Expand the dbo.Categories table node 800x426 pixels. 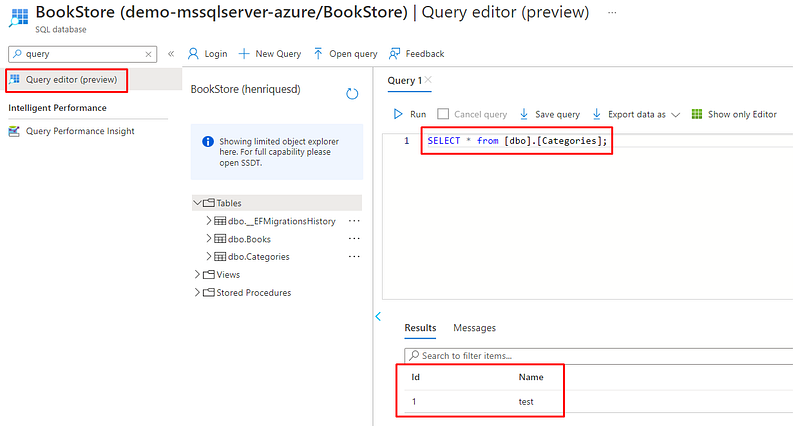(209, 256)
